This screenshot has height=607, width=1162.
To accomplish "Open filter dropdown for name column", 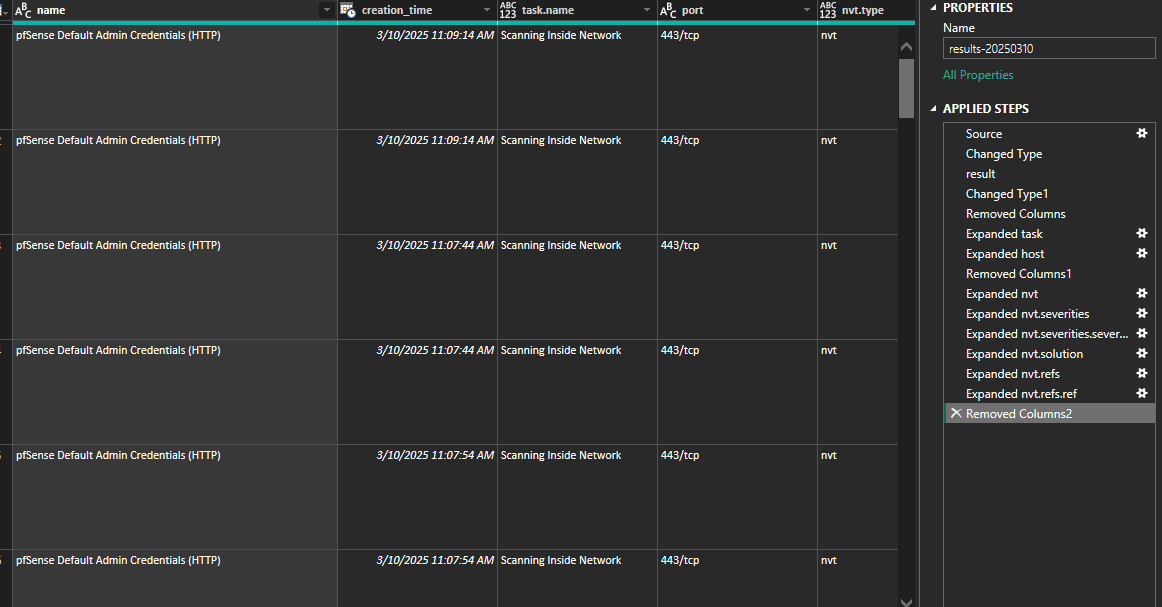I will tap(326, 10).
